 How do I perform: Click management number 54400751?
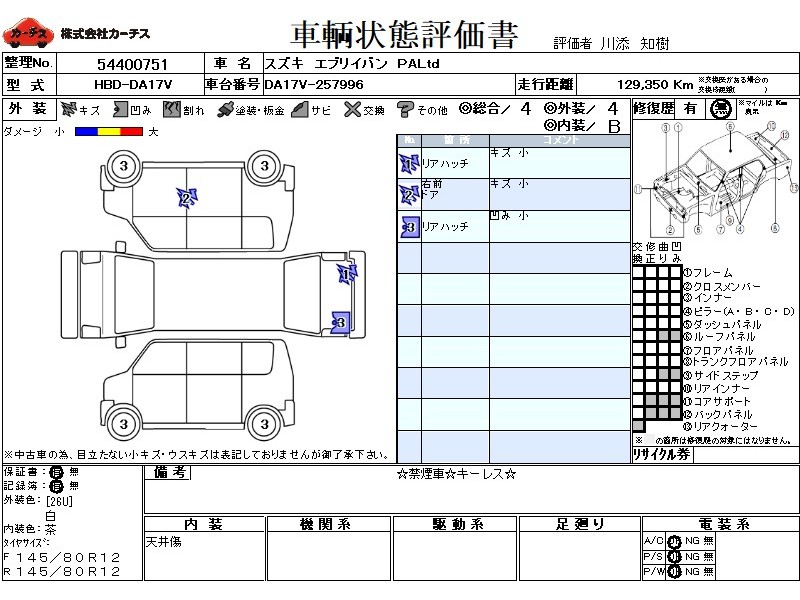[x=132, y=64]
